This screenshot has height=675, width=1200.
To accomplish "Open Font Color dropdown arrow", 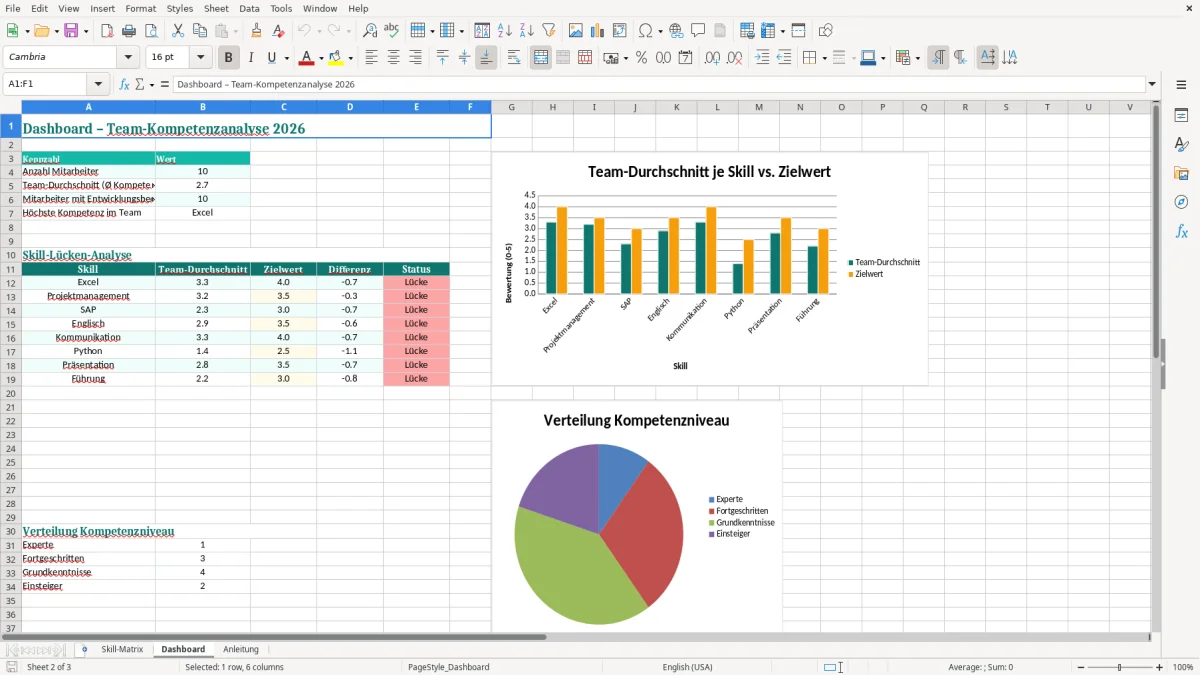I will click(x=321, y=58).
